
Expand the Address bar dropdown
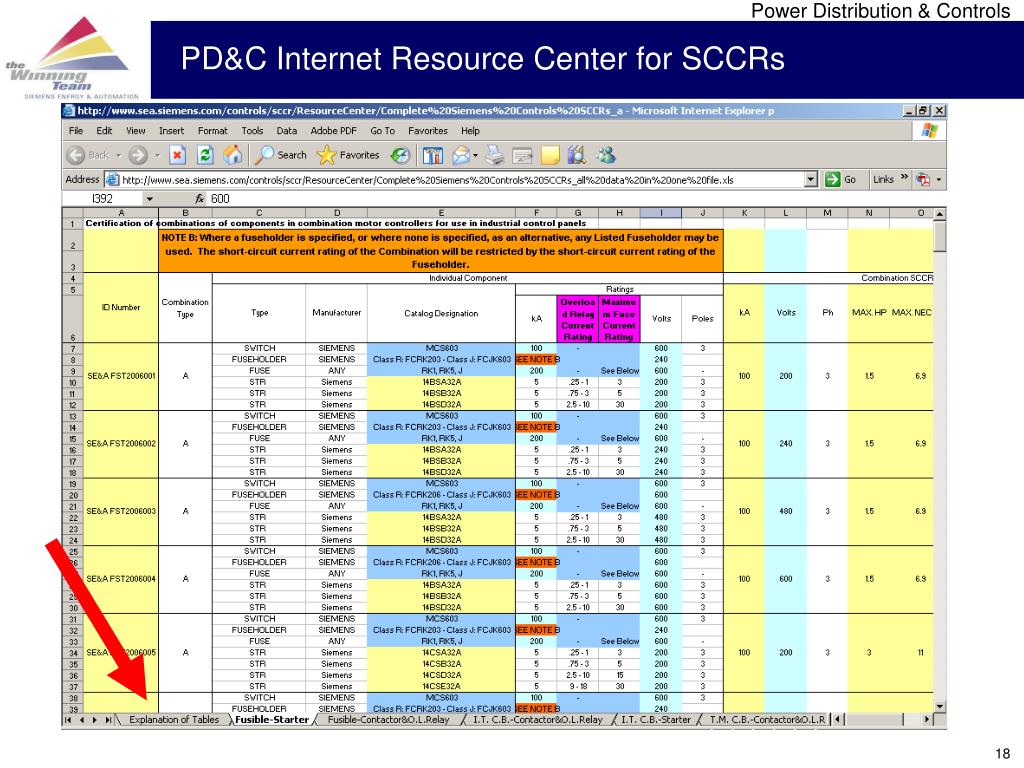click(811, 180)
